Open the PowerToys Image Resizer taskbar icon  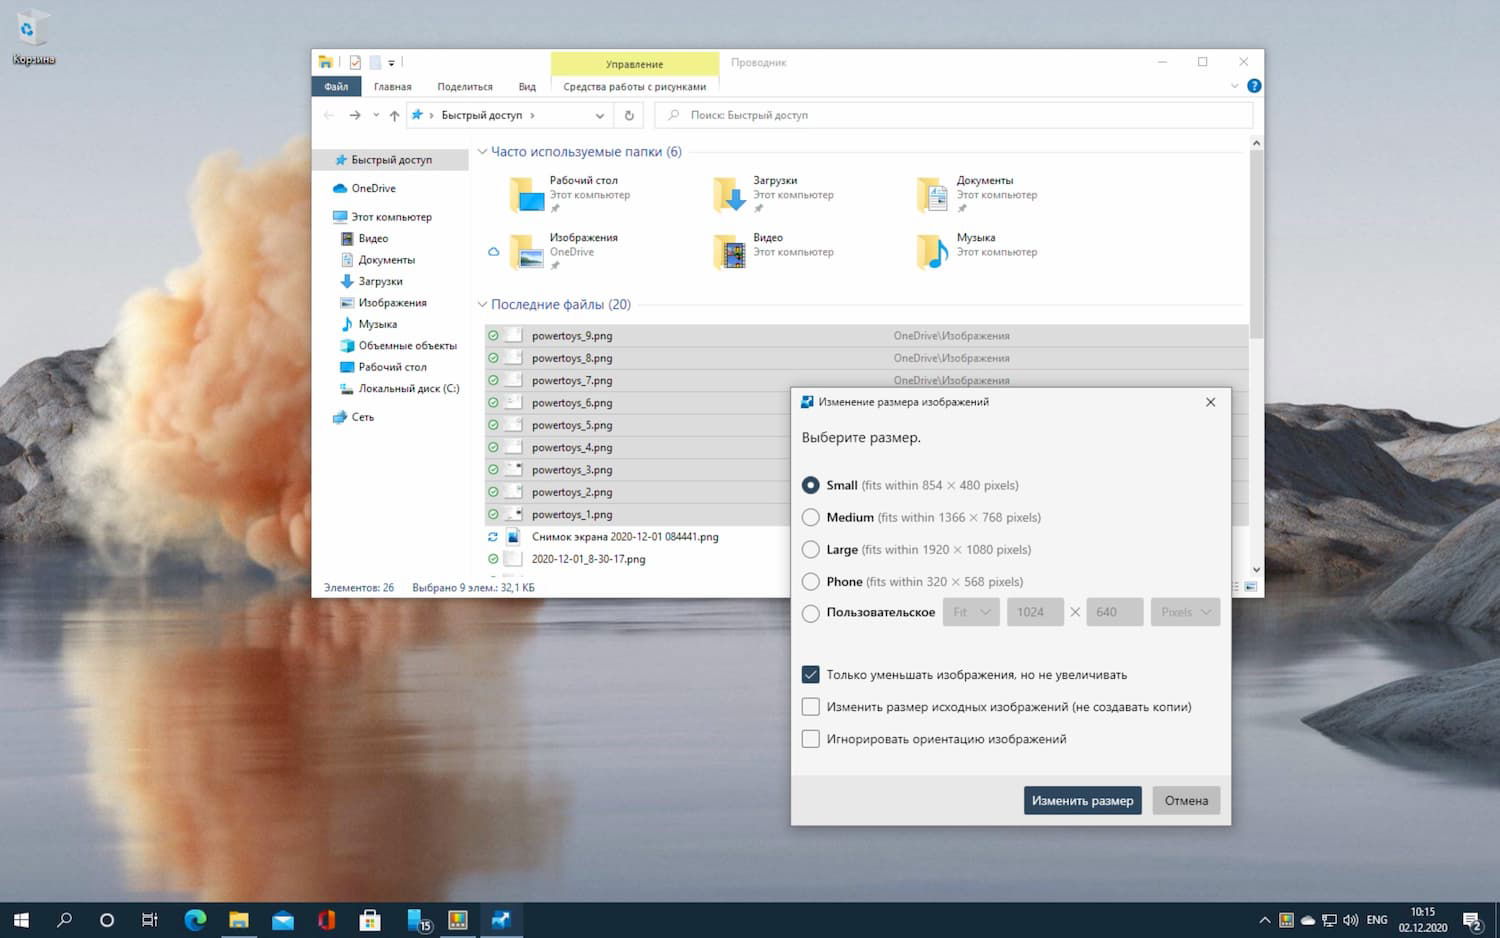[x=501, y=920]
